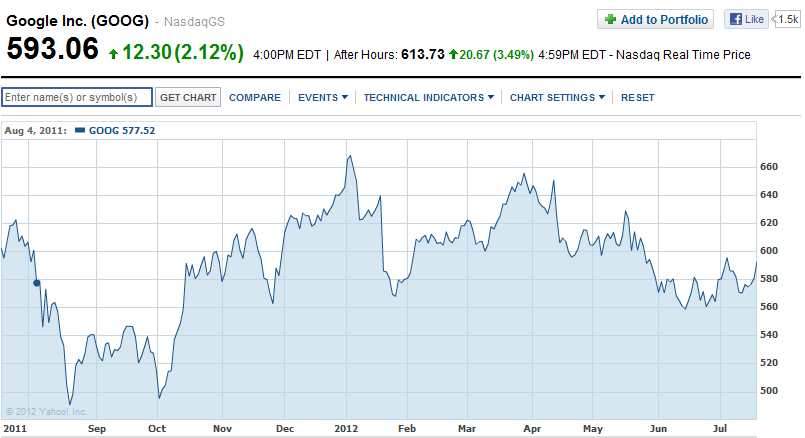The image size is (805, 438).
Task: Click the GOOG blue legend color swatch
Action: (x=80, y=130)
